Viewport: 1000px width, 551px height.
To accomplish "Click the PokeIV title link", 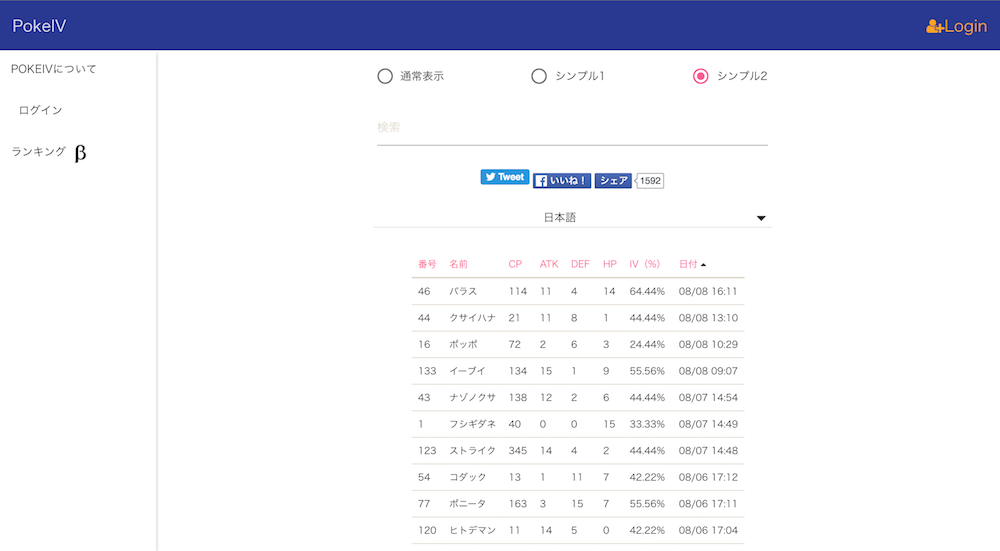I will coord(39,26).
